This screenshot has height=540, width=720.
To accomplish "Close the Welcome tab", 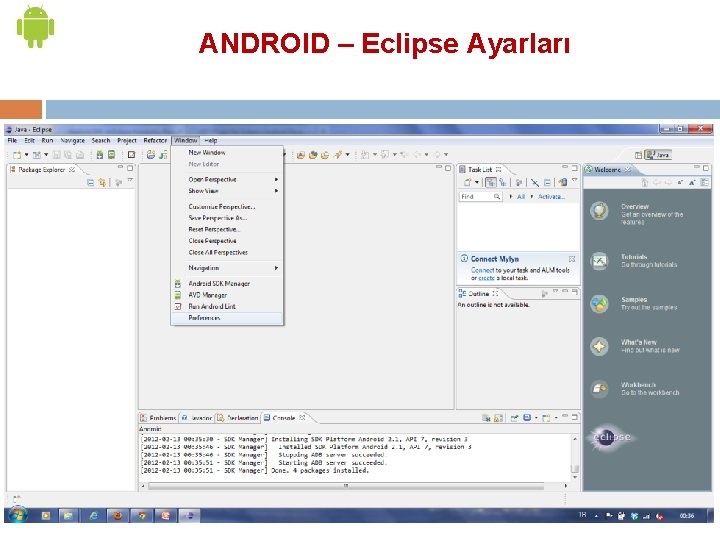I will (627, 169).
